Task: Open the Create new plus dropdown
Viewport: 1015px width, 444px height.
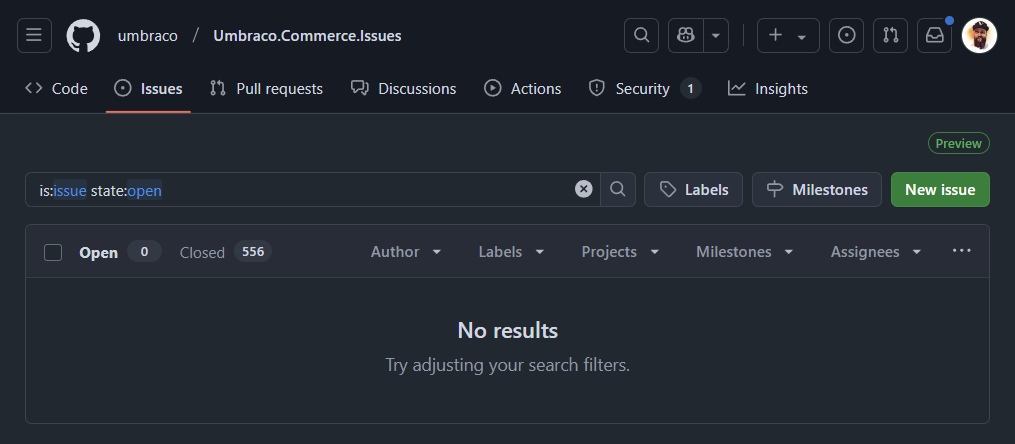Action: (788, 36)
